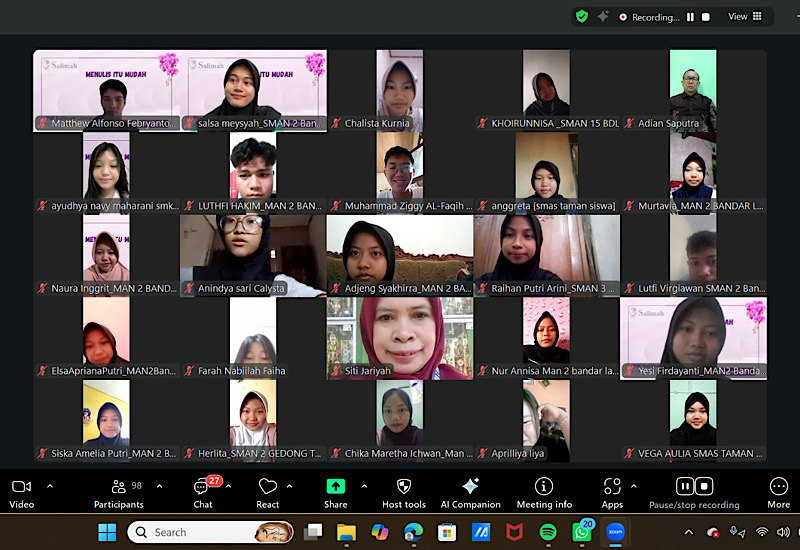Open Windows Start menu
This screenshot has width=800, height=550.
coord(107,532)
